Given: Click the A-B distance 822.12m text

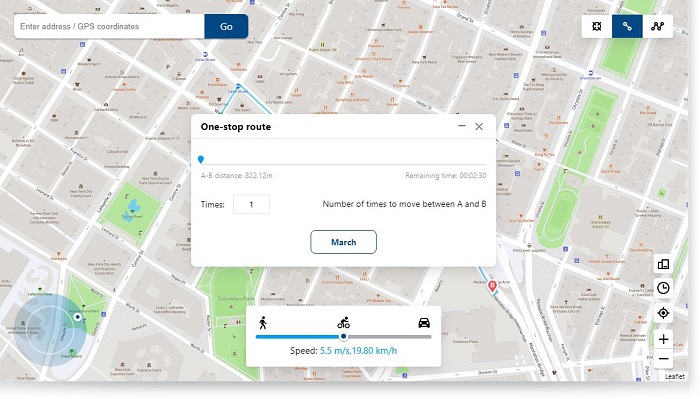Looking at the screenshot, I should point(237,175).
